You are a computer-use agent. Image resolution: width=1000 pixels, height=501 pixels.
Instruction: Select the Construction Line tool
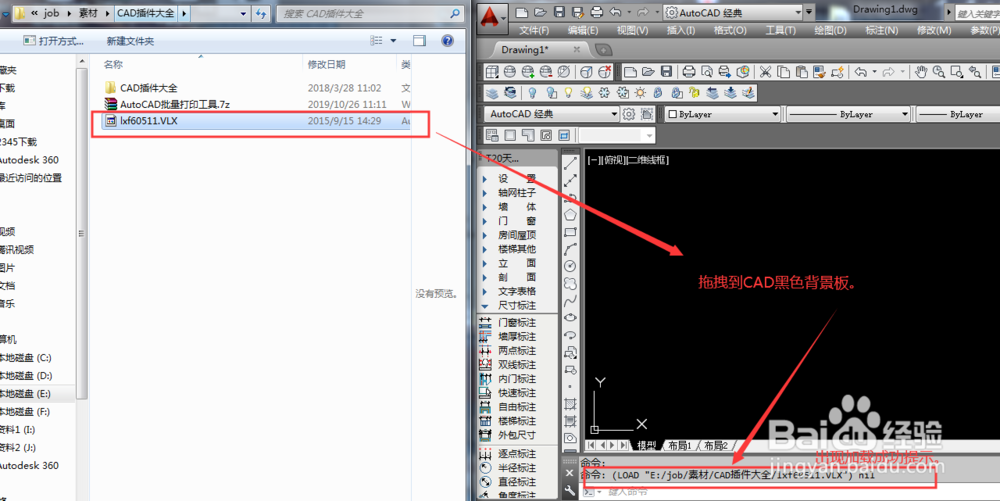point(570,181)
